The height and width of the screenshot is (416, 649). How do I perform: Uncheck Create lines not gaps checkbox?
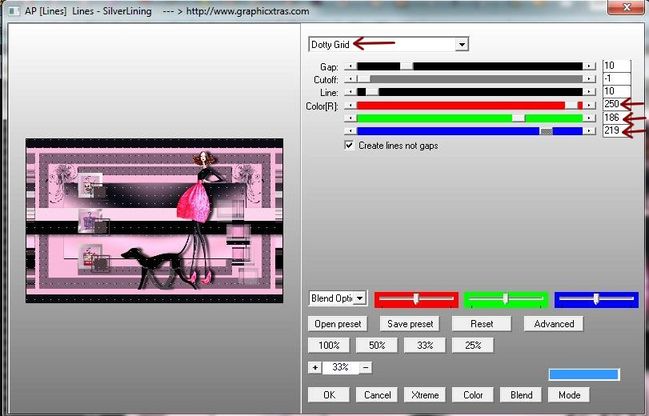[349, 145]
